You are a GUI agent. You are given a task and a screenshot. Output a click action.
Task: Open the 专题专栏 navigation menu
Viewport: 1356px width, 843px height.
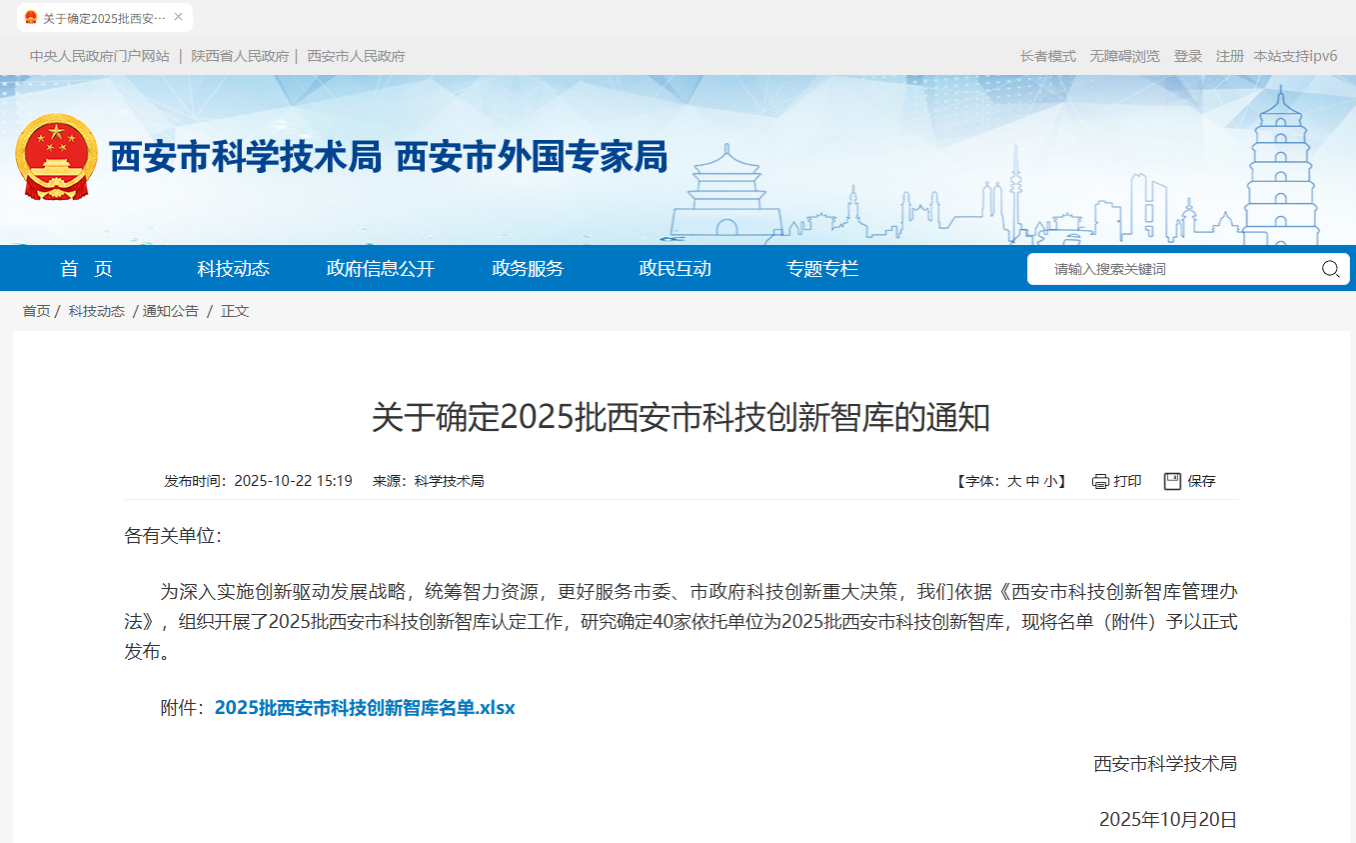coord(822,268)
